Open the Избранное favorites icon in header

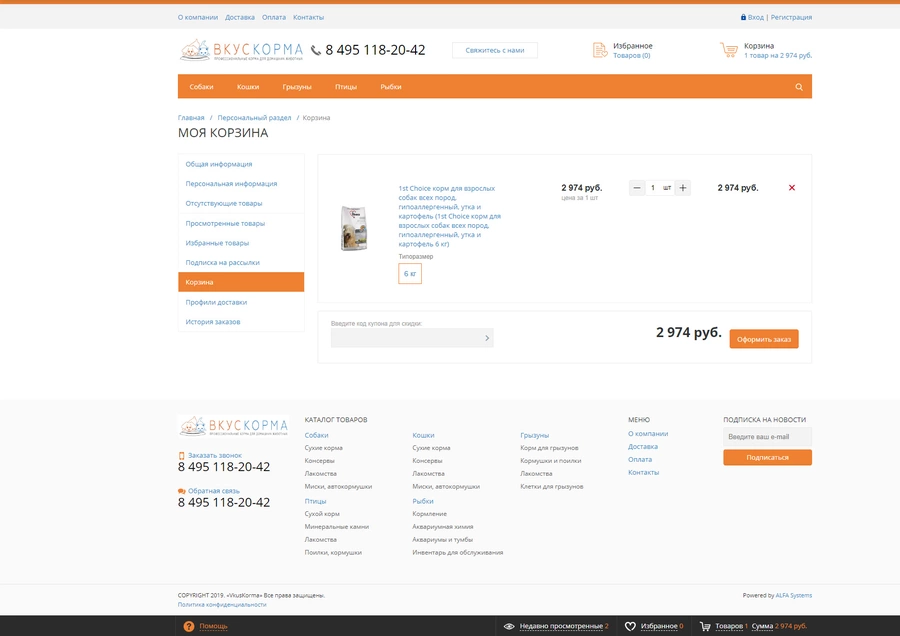point(599,50)
